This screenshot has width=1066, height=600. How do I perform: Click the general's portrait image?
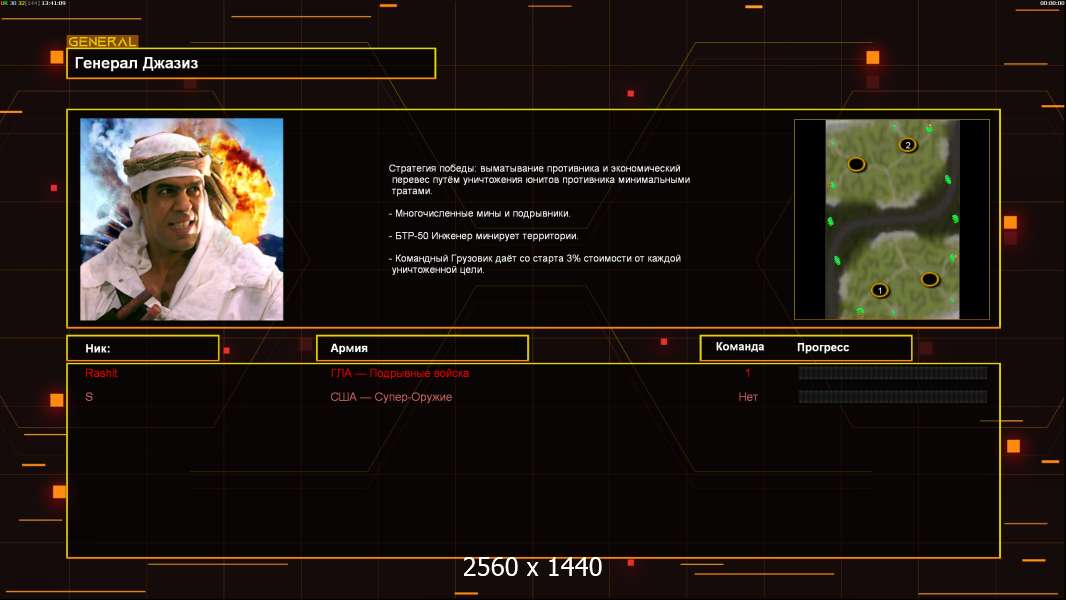tap(182, 219)
